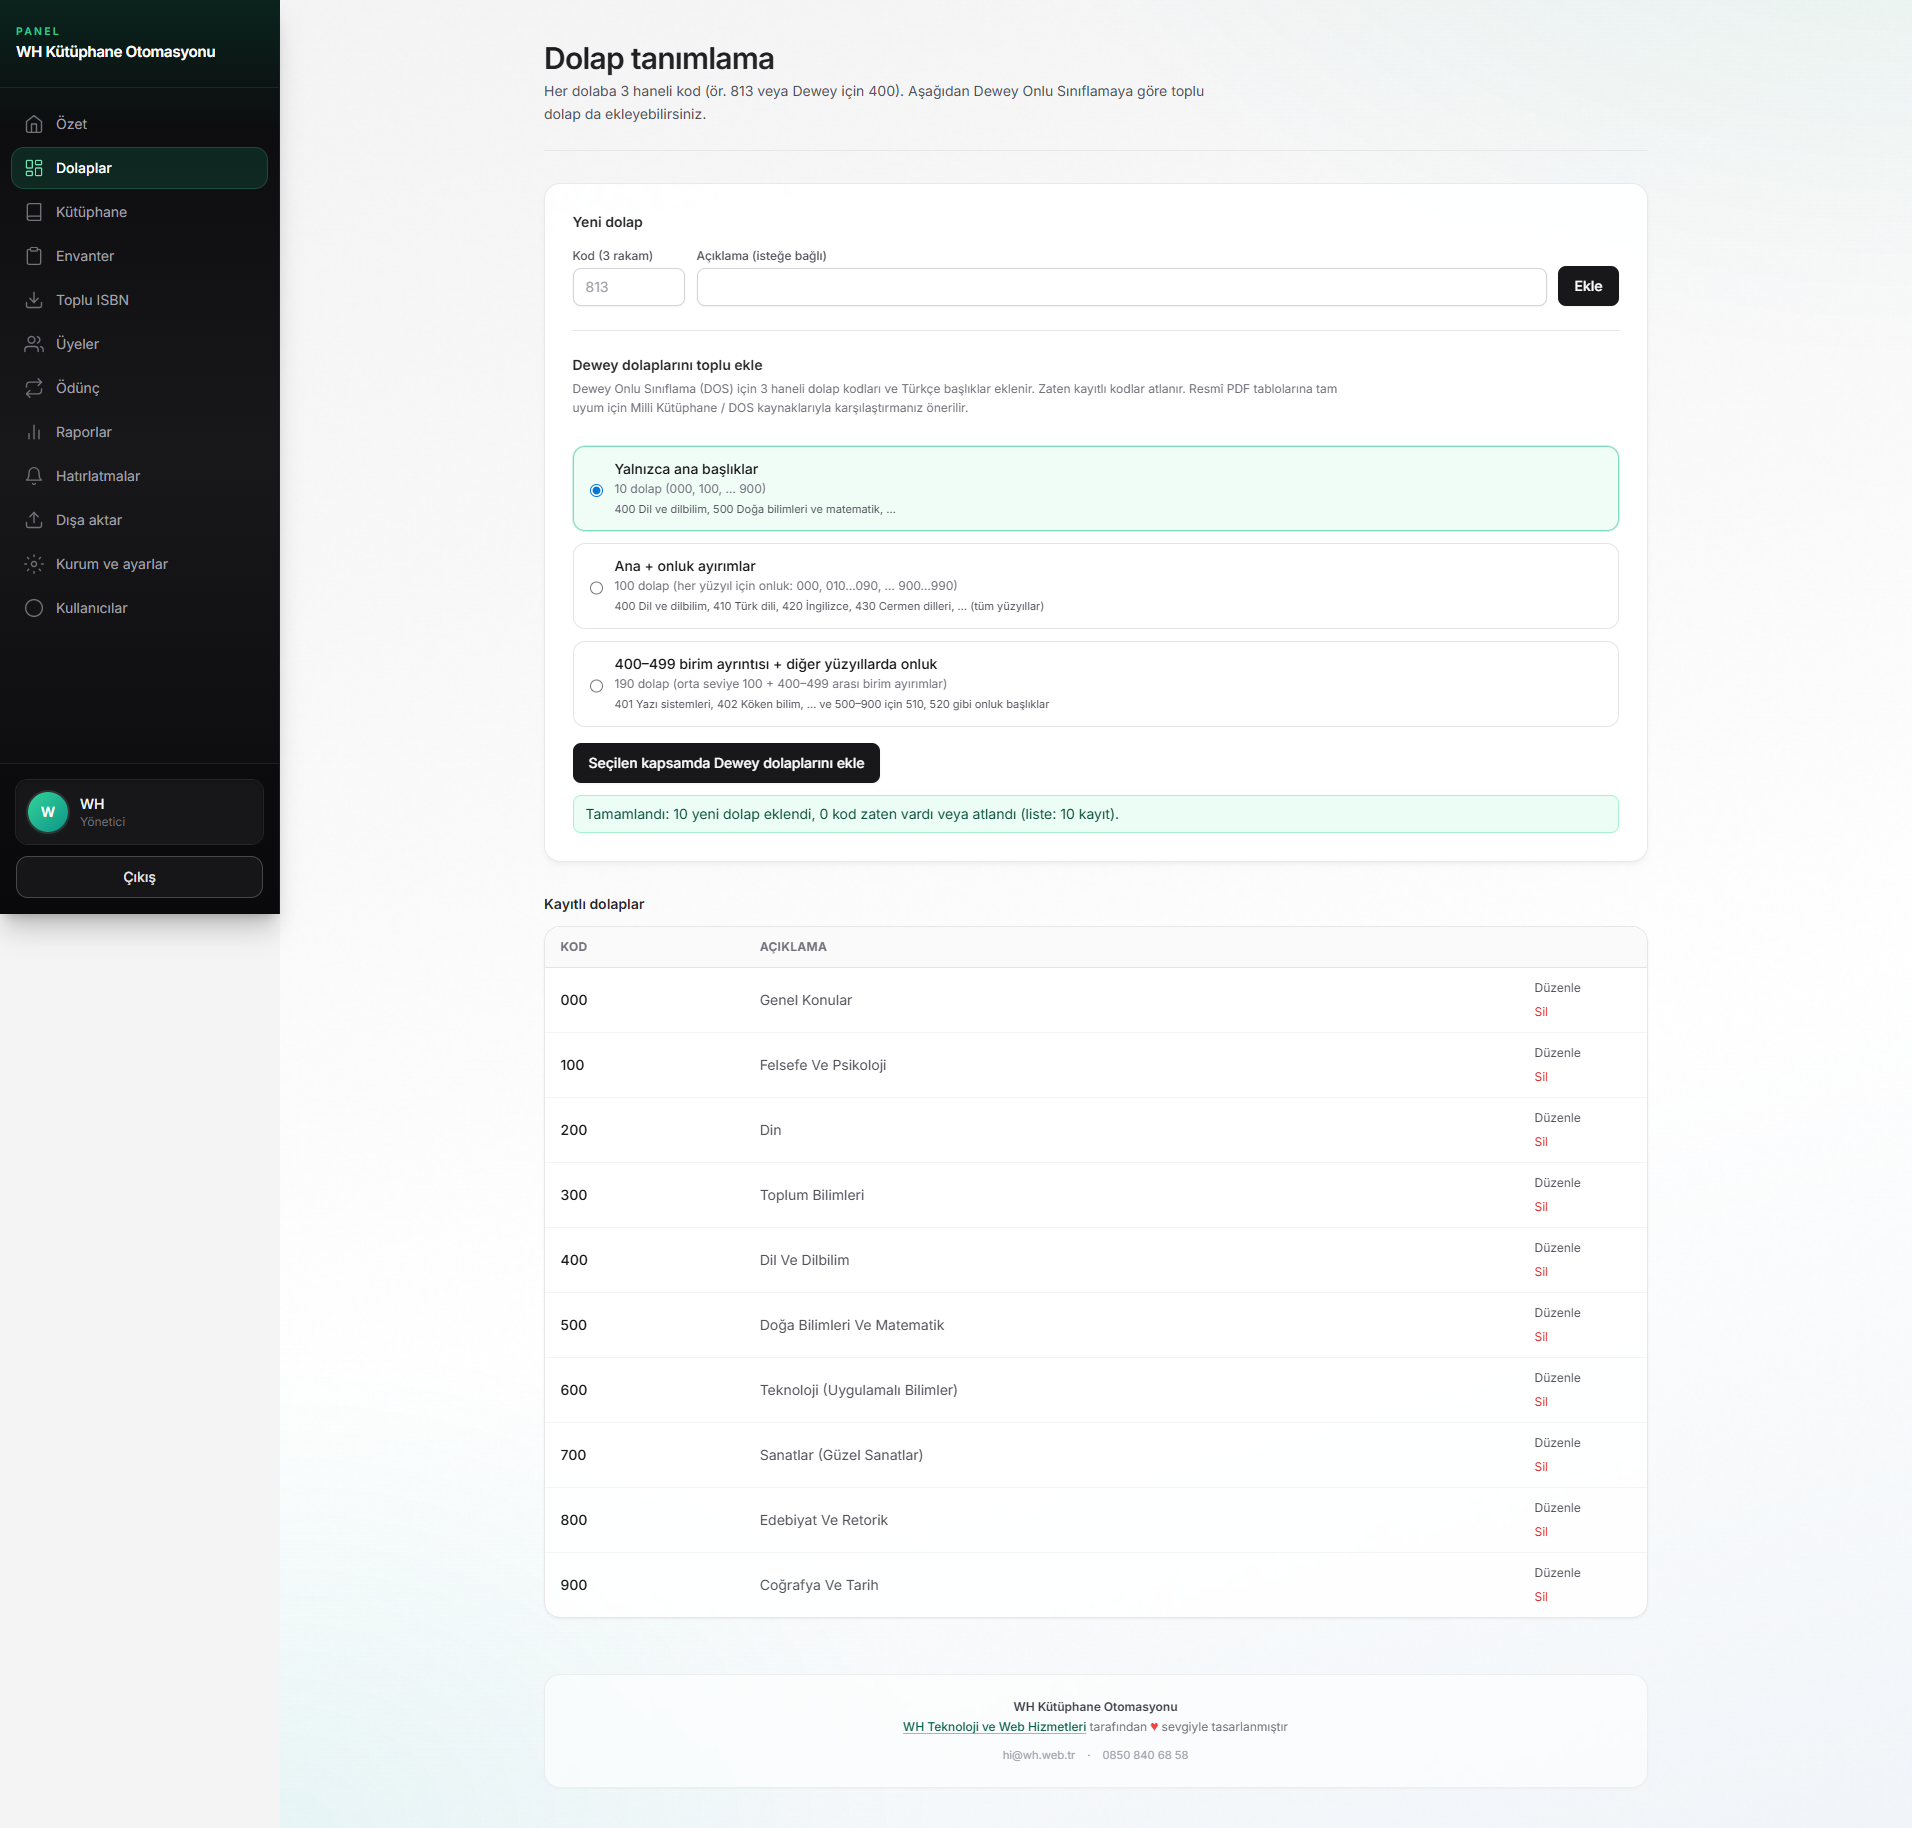
Task: Click the hi@wh.web.tr email in footer
Action: pos(1038,1755)
